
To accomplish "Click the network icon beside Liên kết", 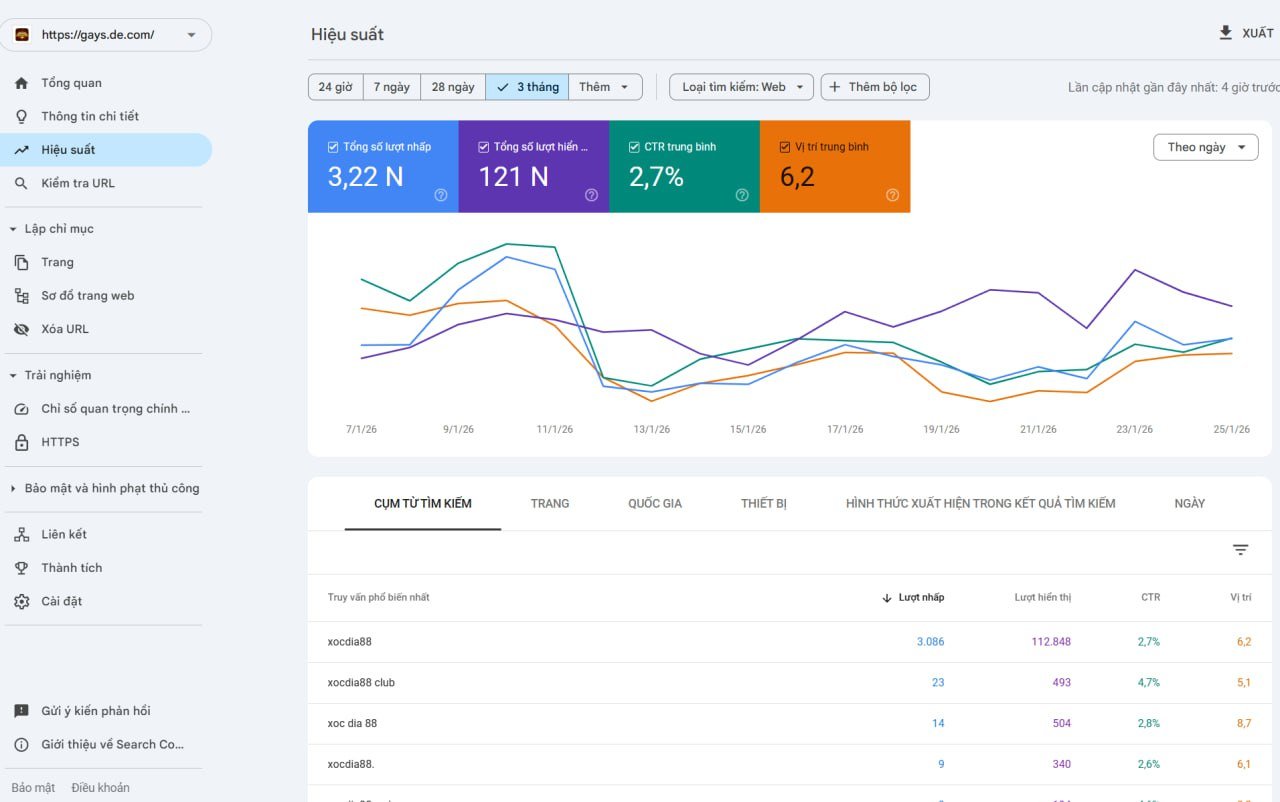I will click(x=21, y=534).
